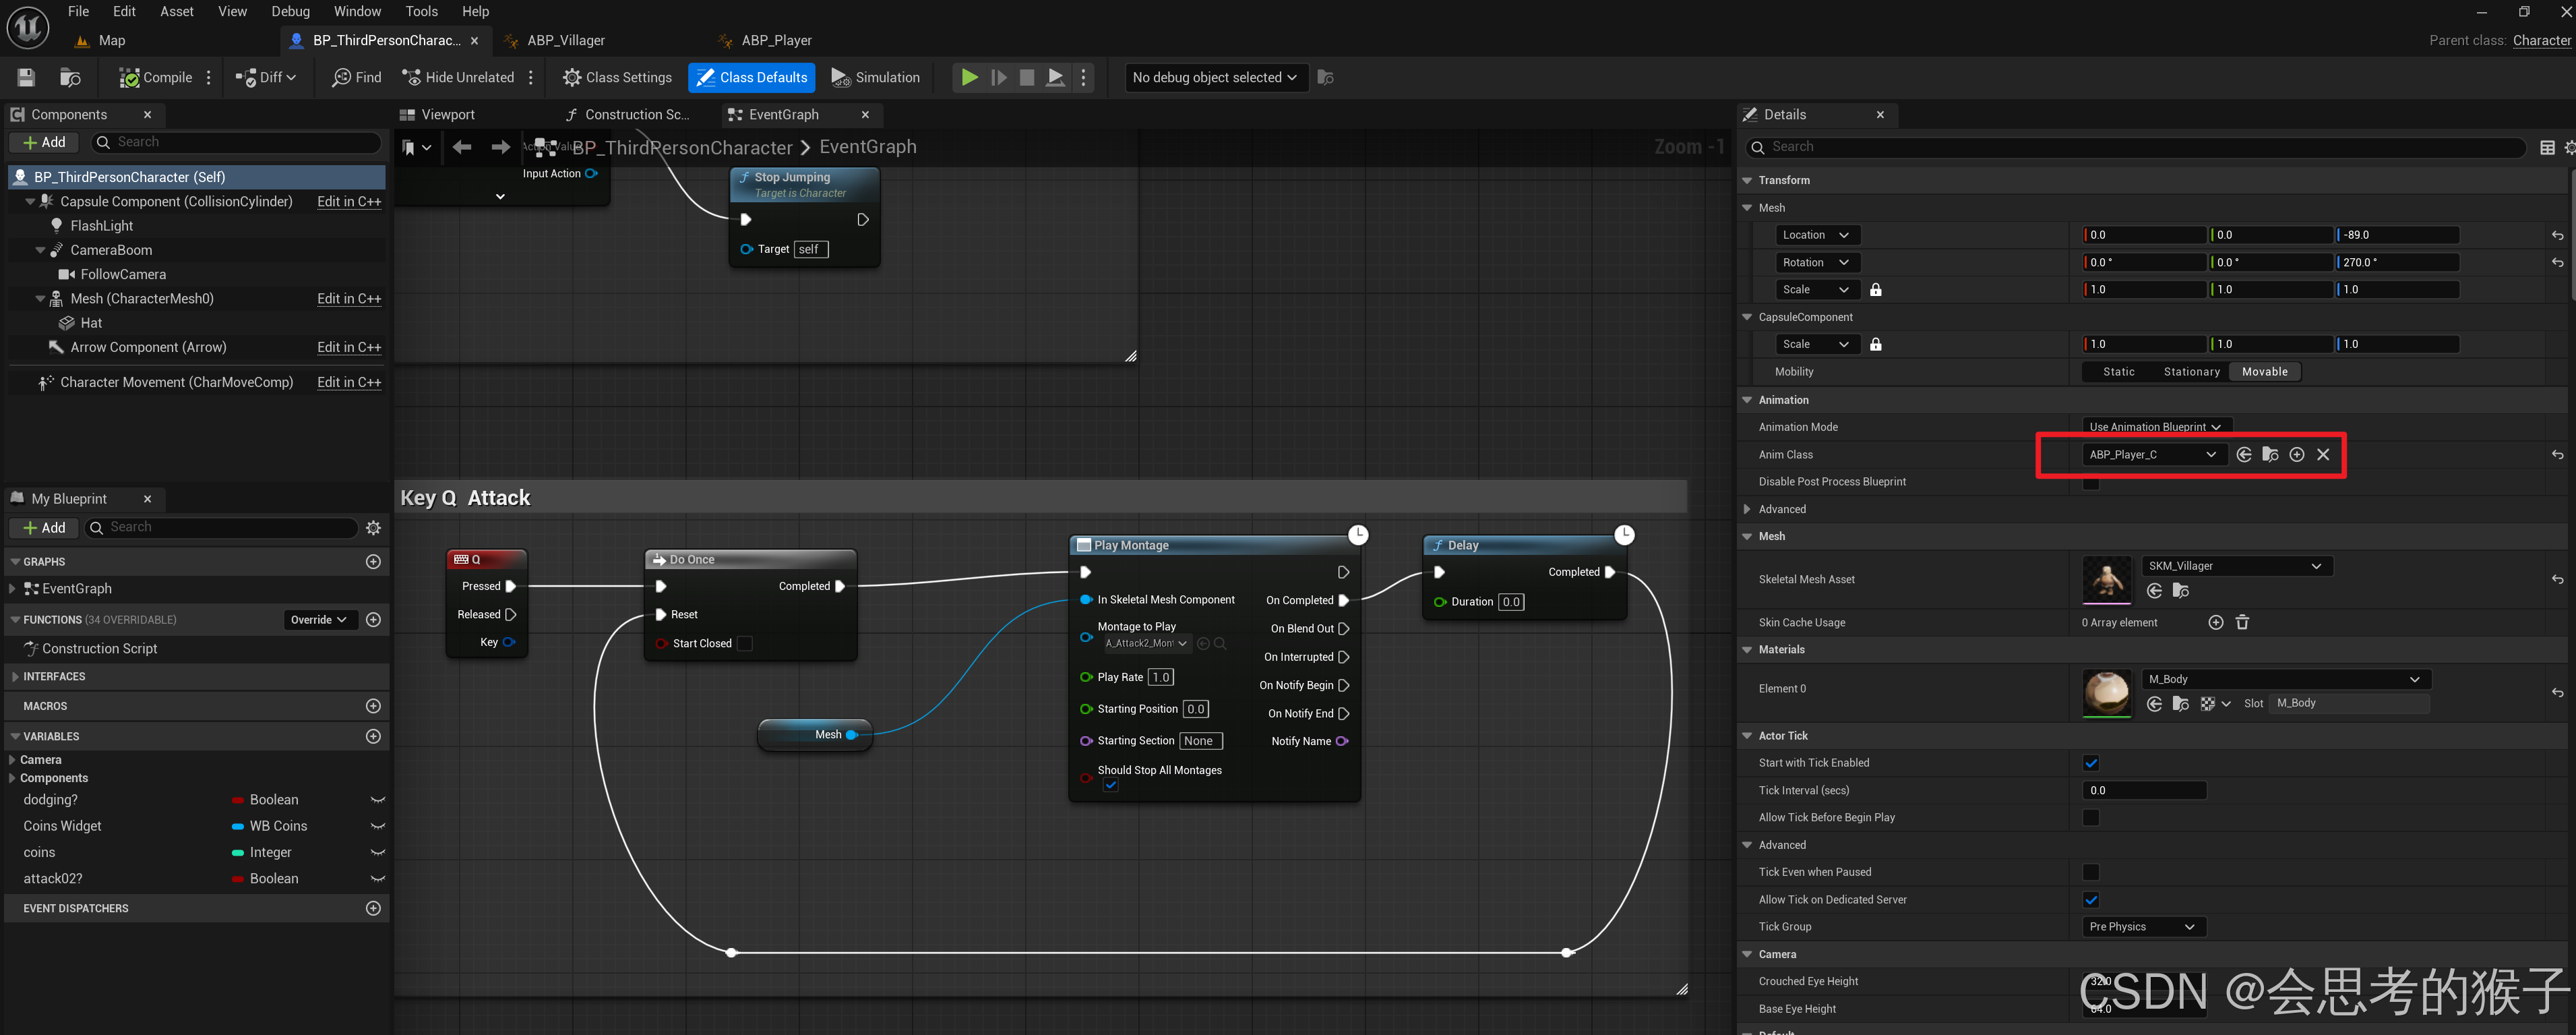Click Edit in C++ link for Character Movement
Viewport: 2576px width, 1035px height.
coord(349,382)
